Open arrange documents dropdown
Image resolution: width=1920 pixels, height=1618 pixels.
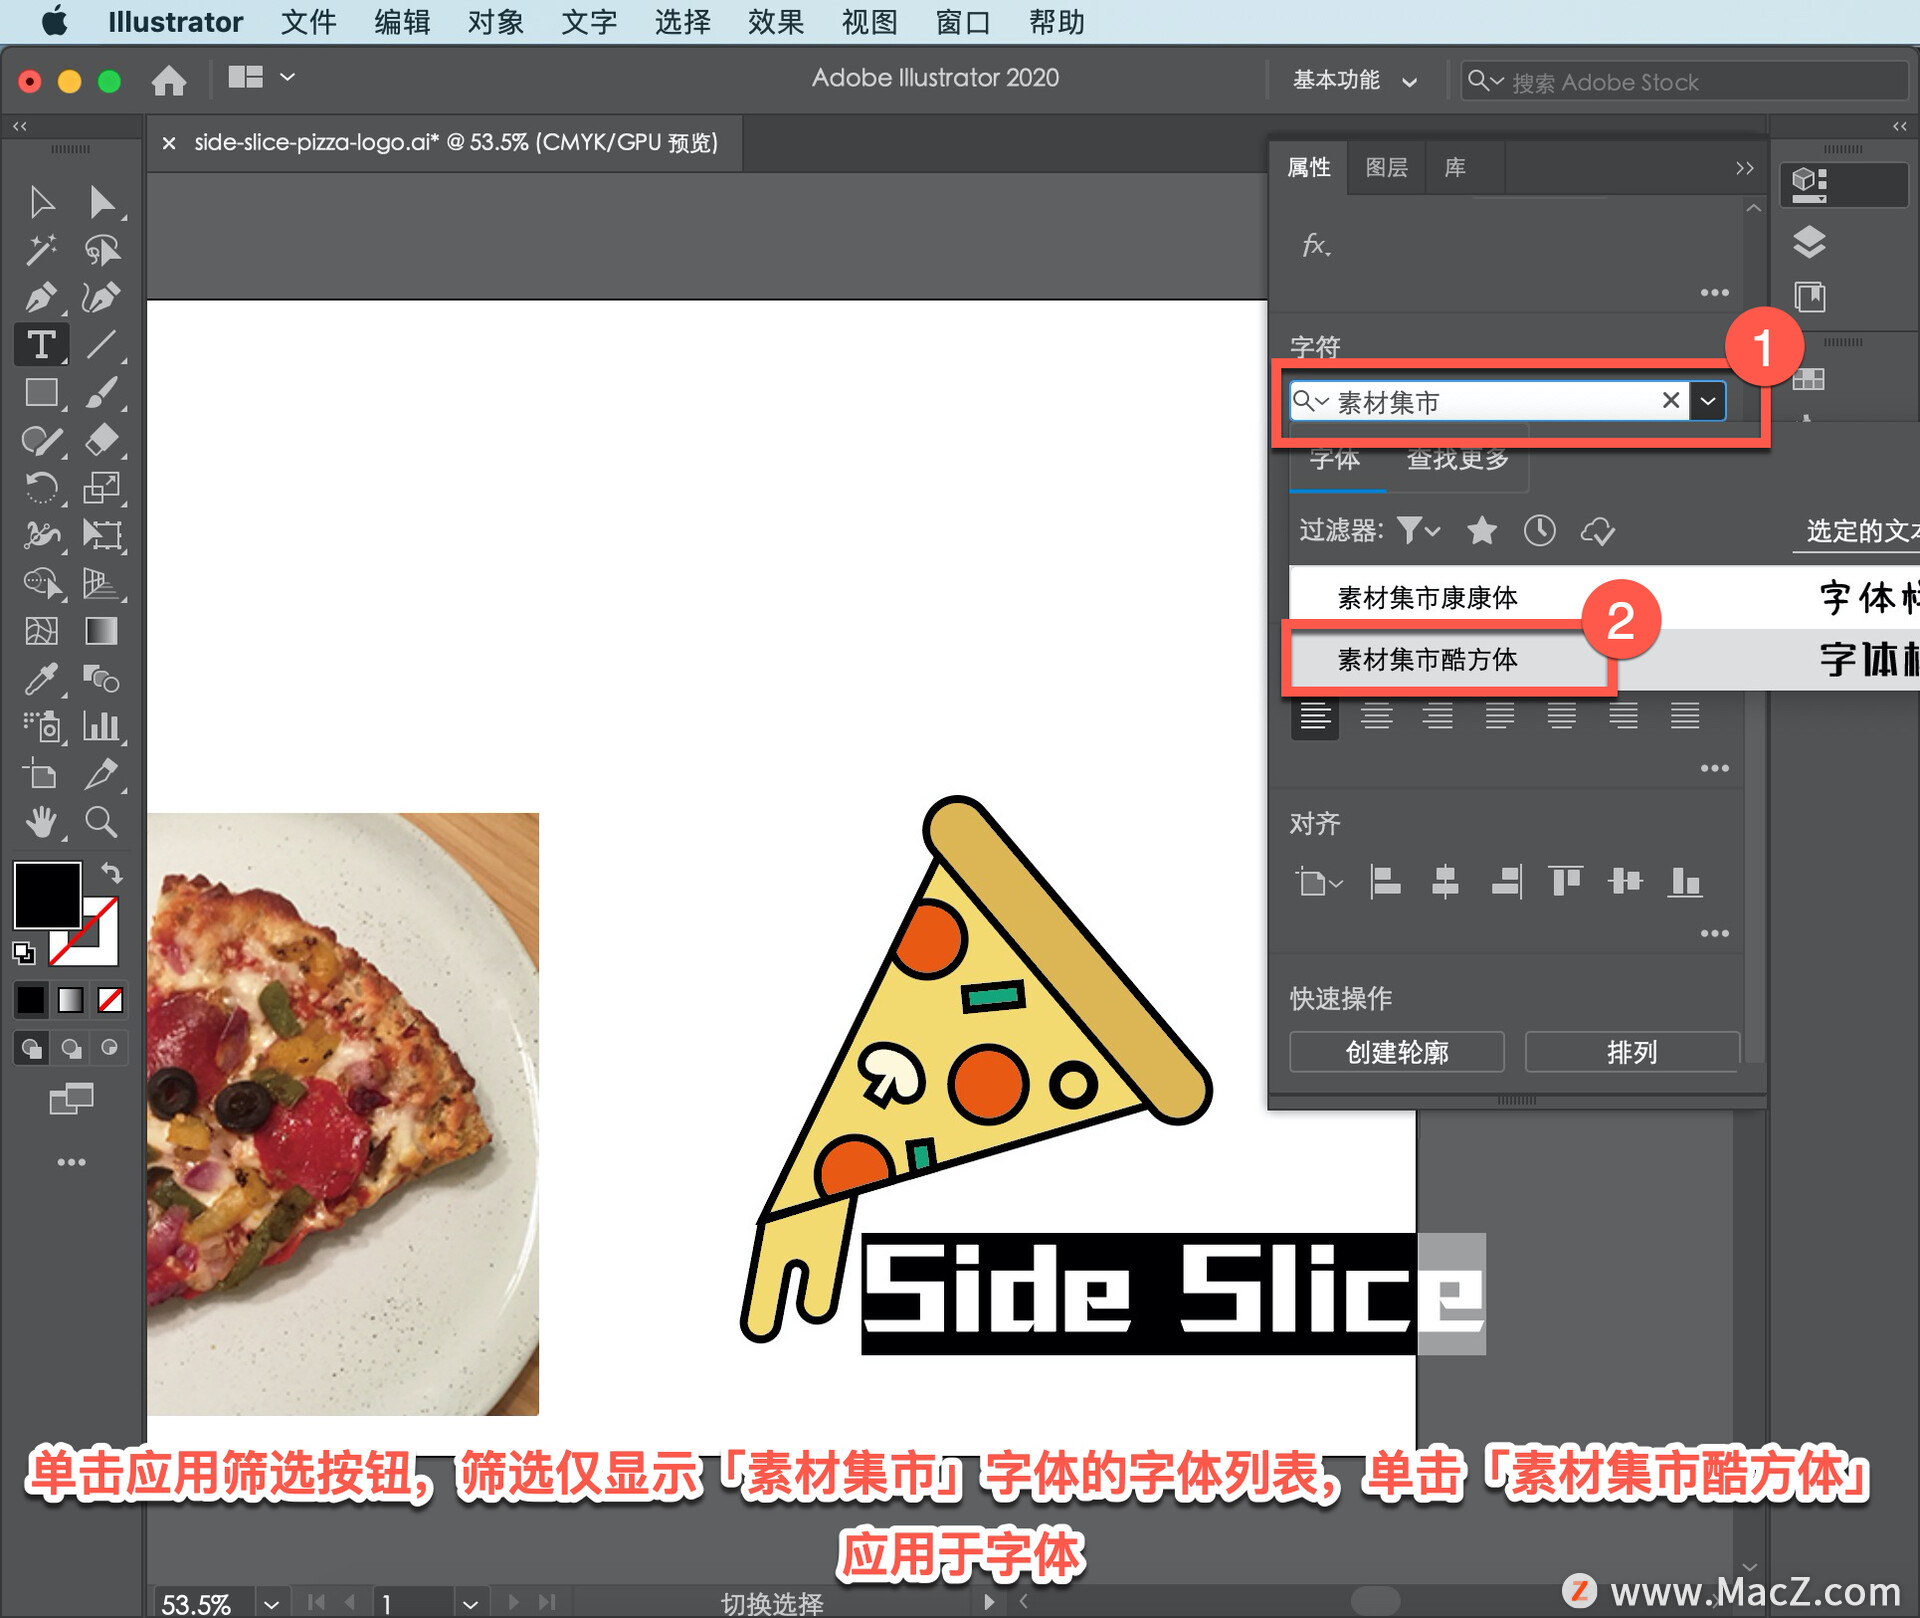(261, 78)
